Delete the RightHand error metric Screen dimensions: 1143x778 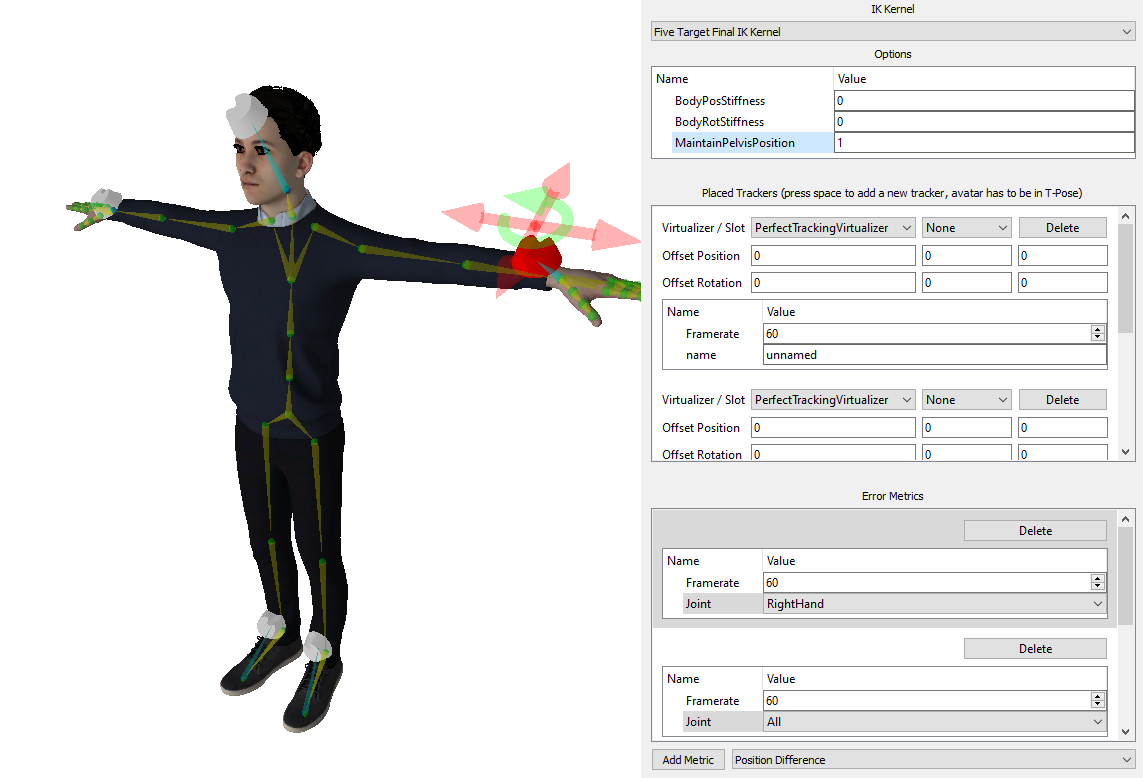click(1035, 531)
